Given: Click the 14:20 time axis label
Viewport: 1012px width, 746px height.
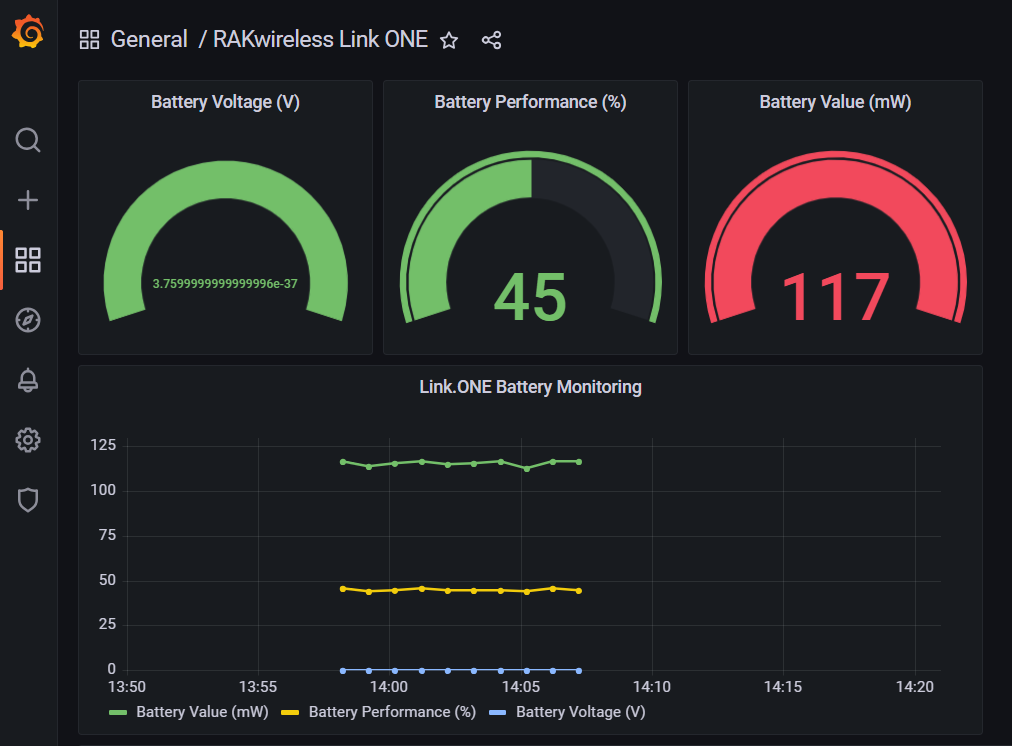Looking at the screenshot, I should 915,687.
